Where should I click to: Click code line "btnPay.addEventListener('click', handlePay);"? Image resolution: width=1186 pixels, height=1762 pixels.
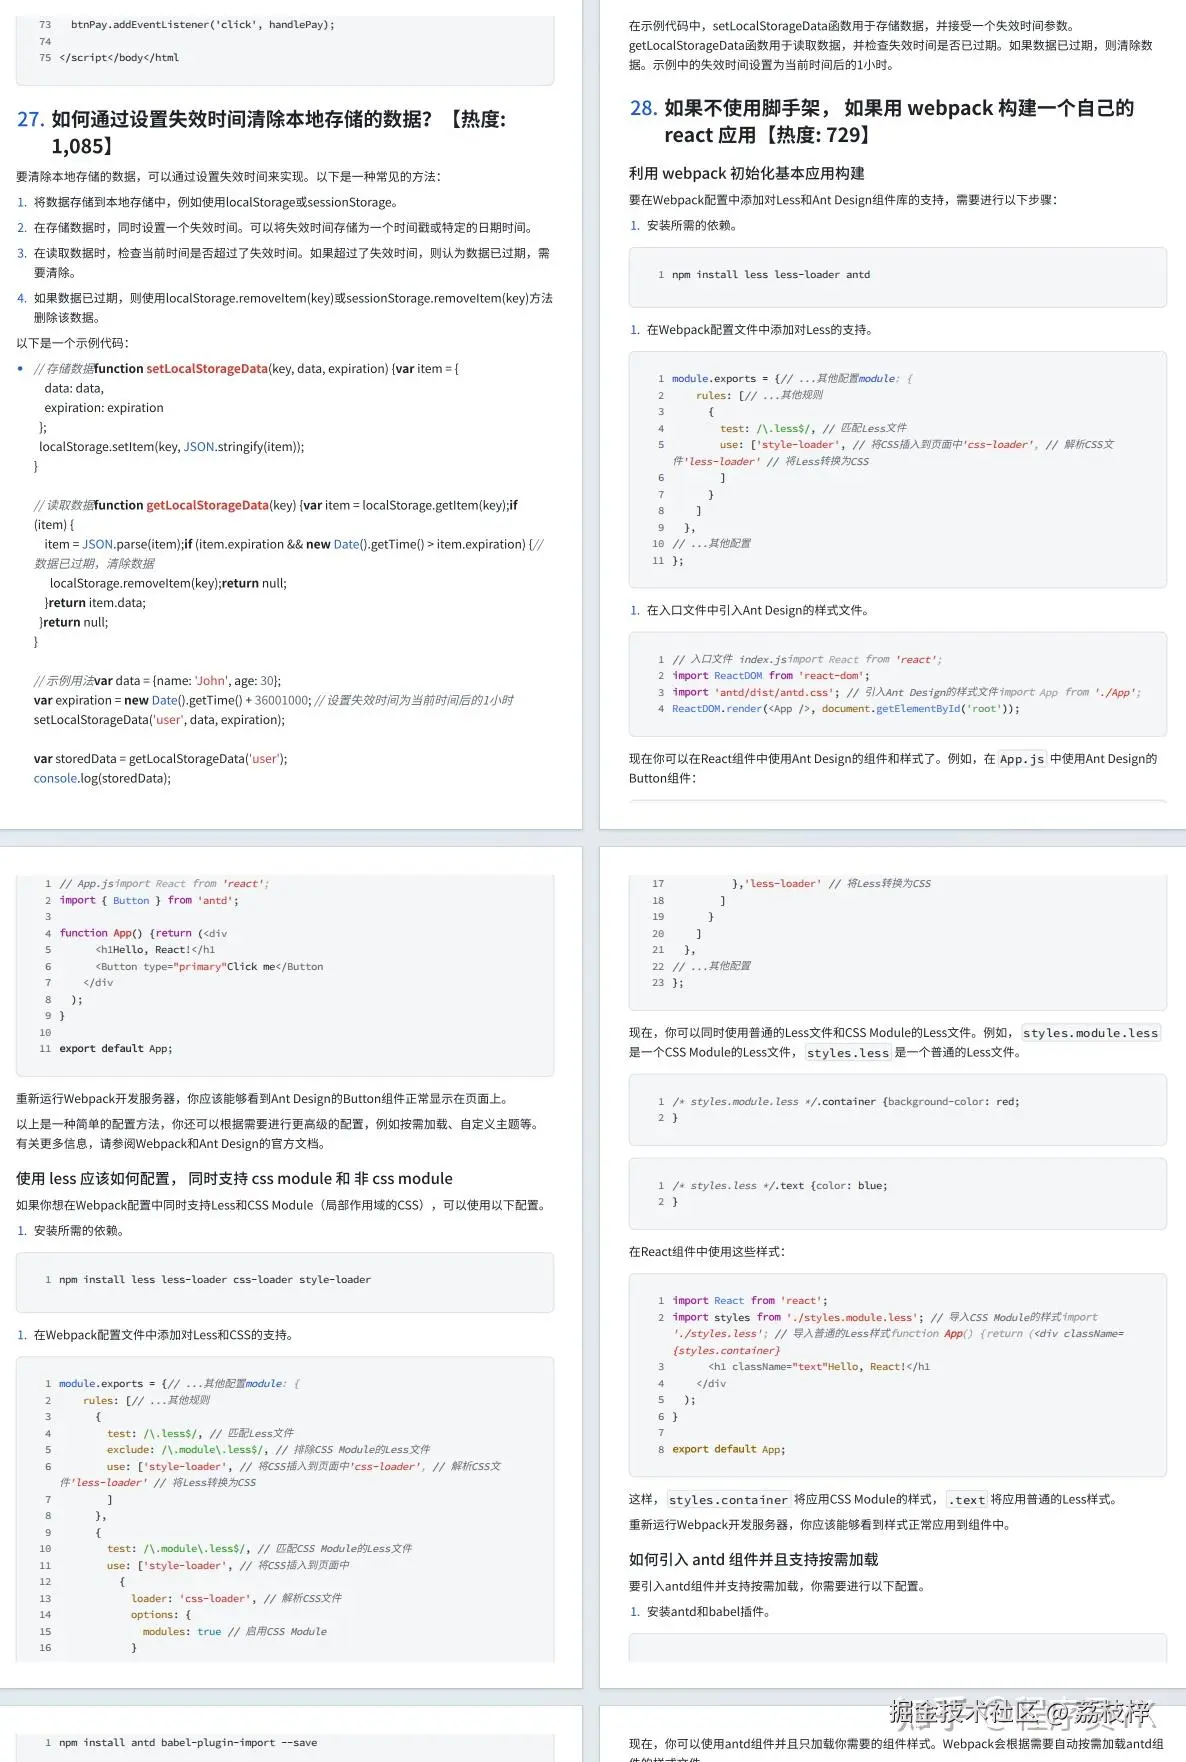(203, 24)
